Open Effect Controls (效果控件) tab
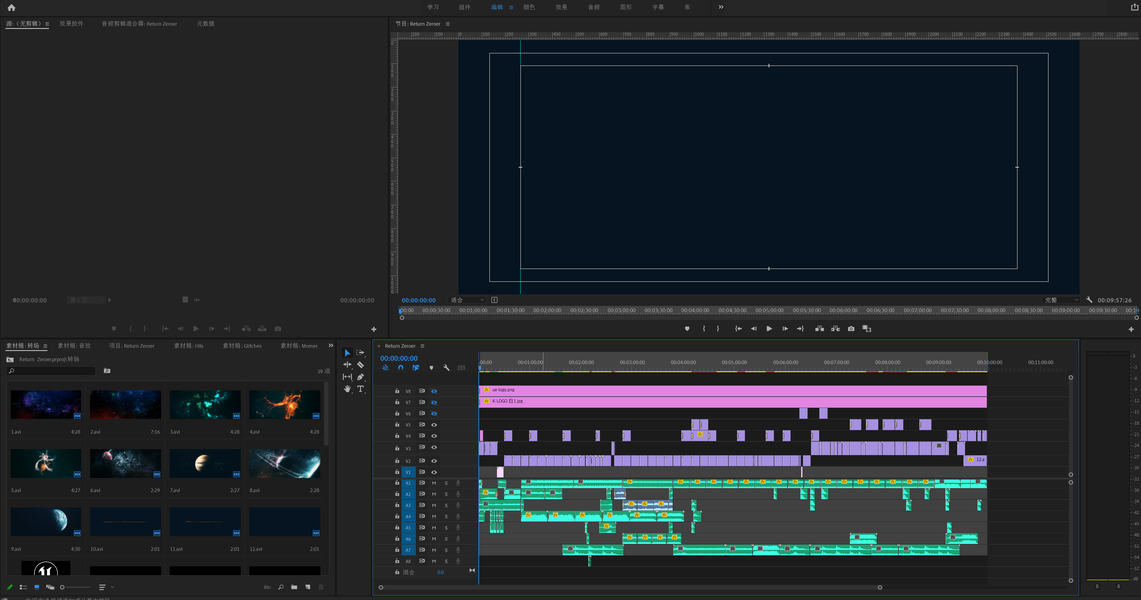 pos(71,24)
